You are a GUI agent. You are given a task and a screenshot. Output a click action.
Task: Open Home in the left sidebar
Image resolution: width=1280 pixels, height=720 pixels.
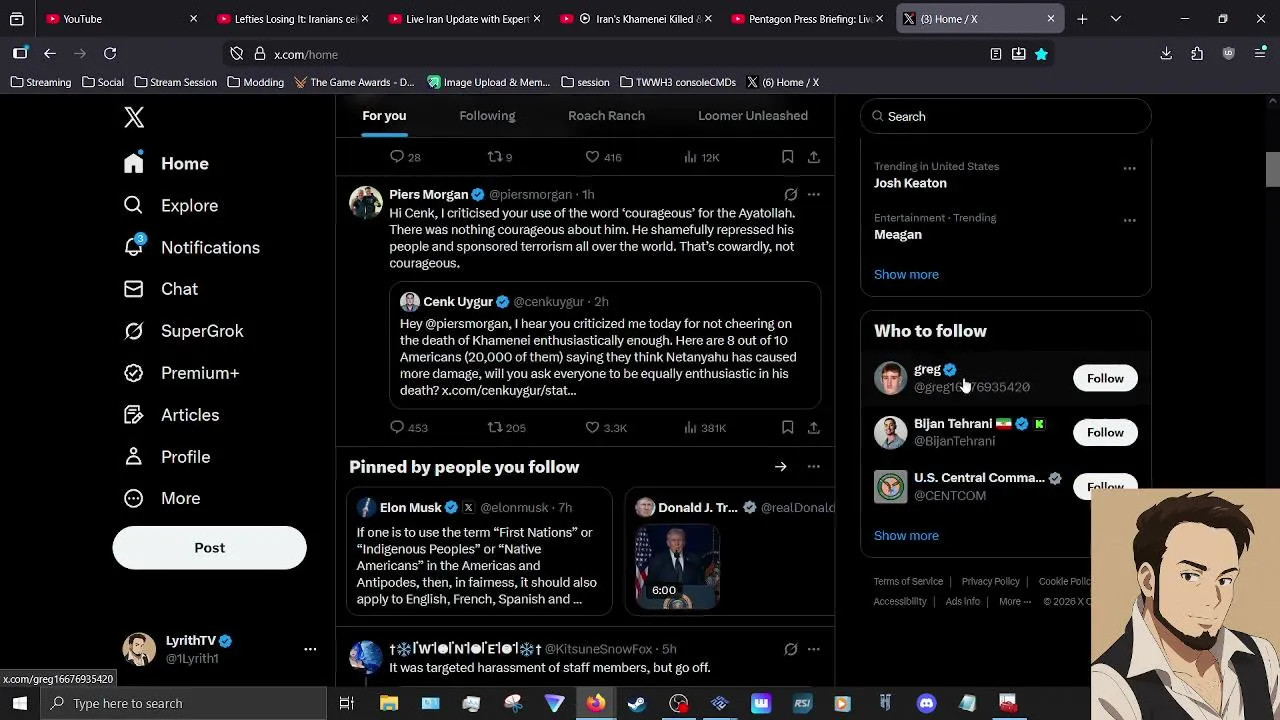[166, 163]
